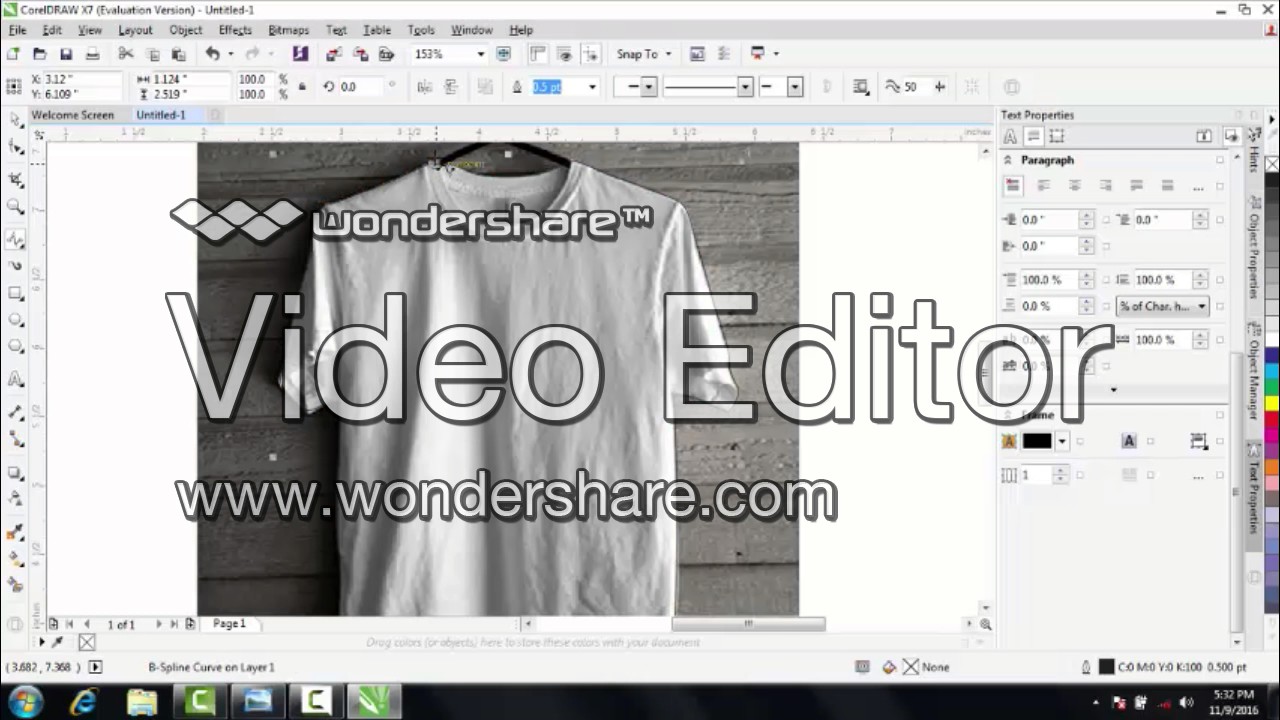The width and height of the screenshot is (1280, 720).
Task: Click the number of columns field showing 1
Action: click(x=1036, y=476)
